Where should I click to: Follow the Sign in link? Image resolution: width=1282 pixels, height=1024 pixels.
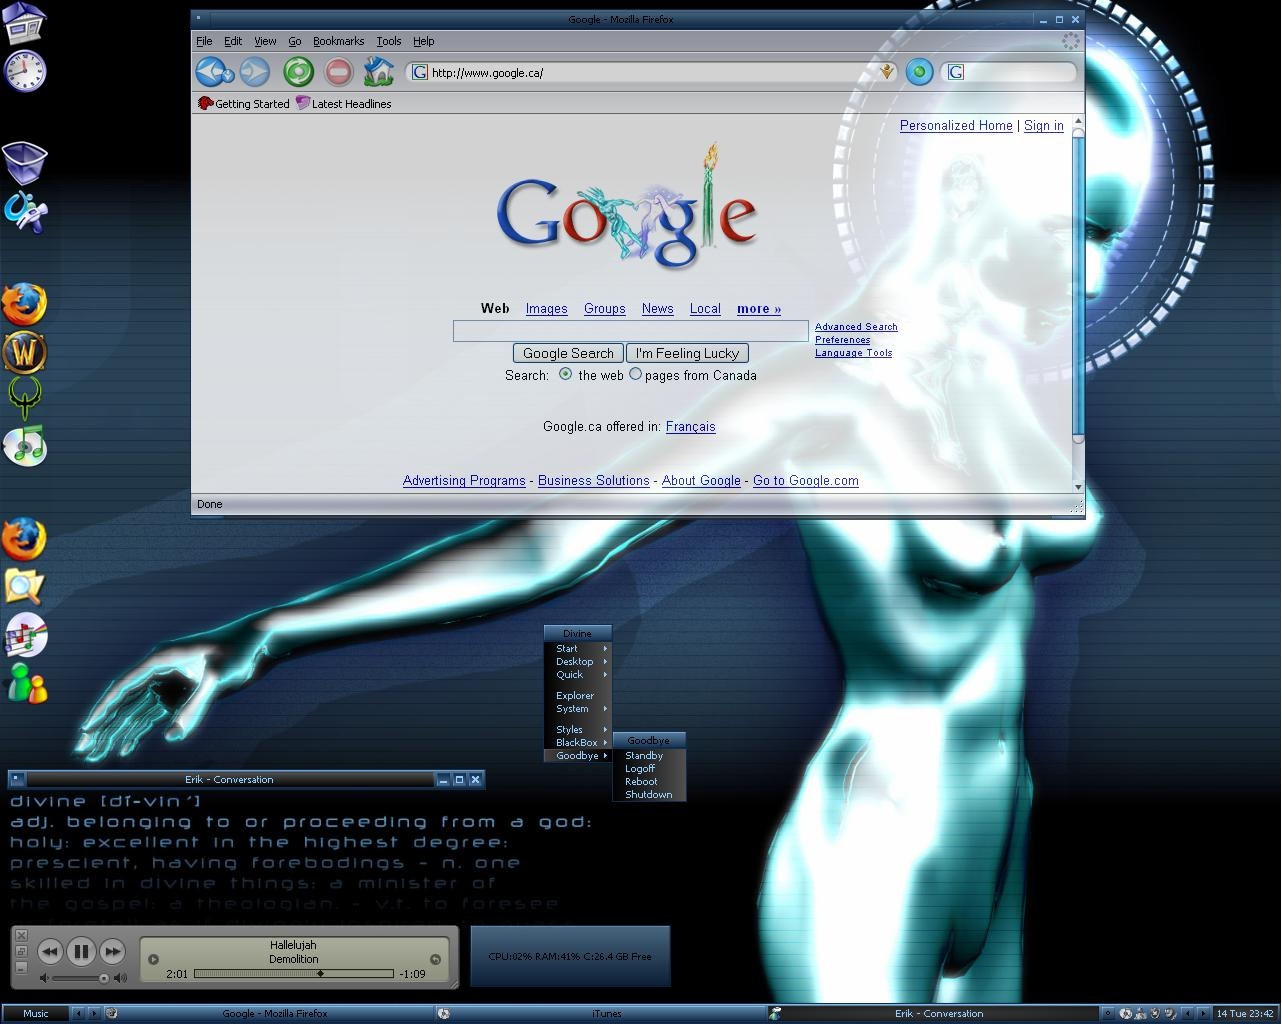coord(1044,125)
